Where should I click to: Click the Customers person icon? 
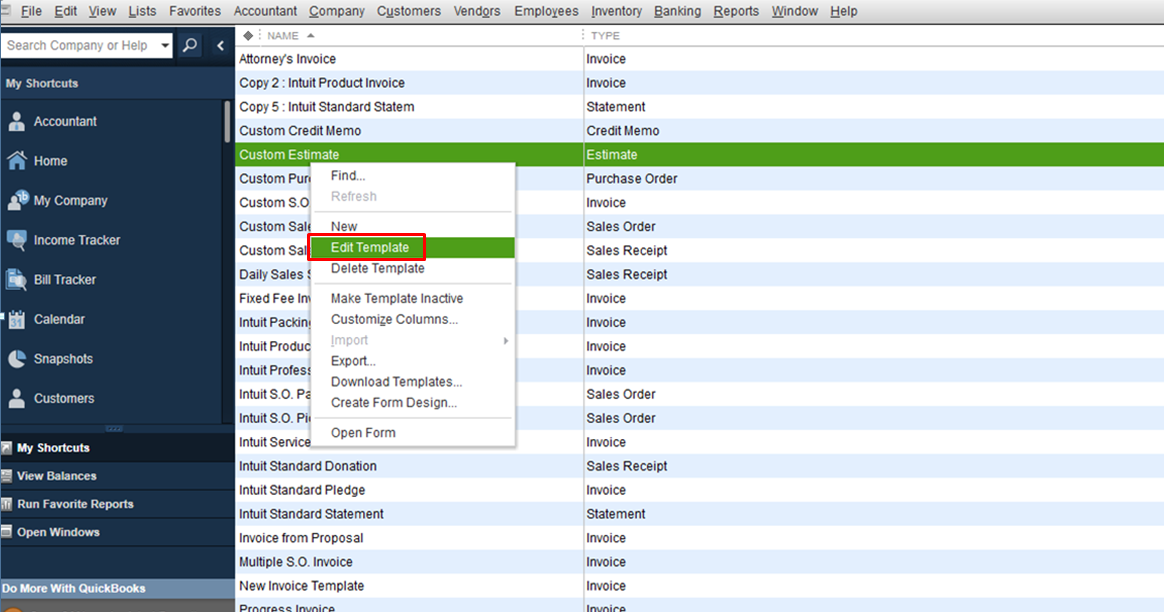(x=16, y=399)
